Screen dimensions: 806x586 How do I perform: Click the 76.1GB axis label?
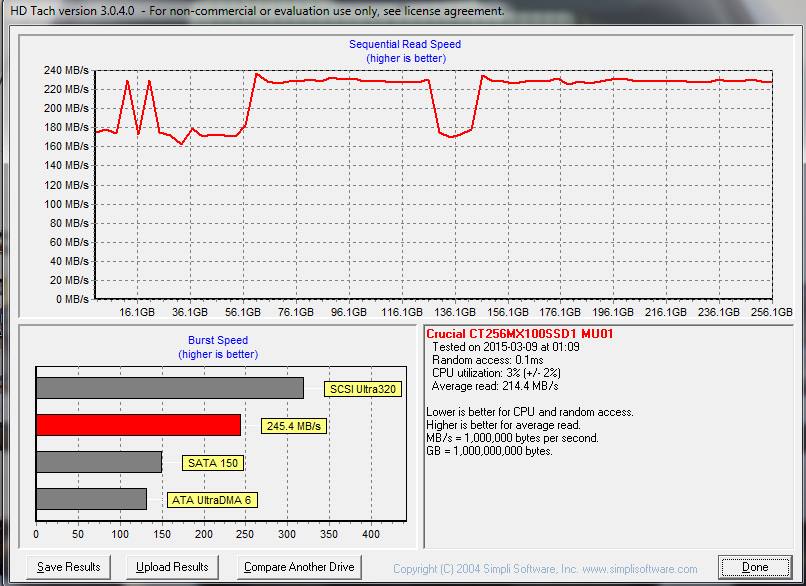296,312
